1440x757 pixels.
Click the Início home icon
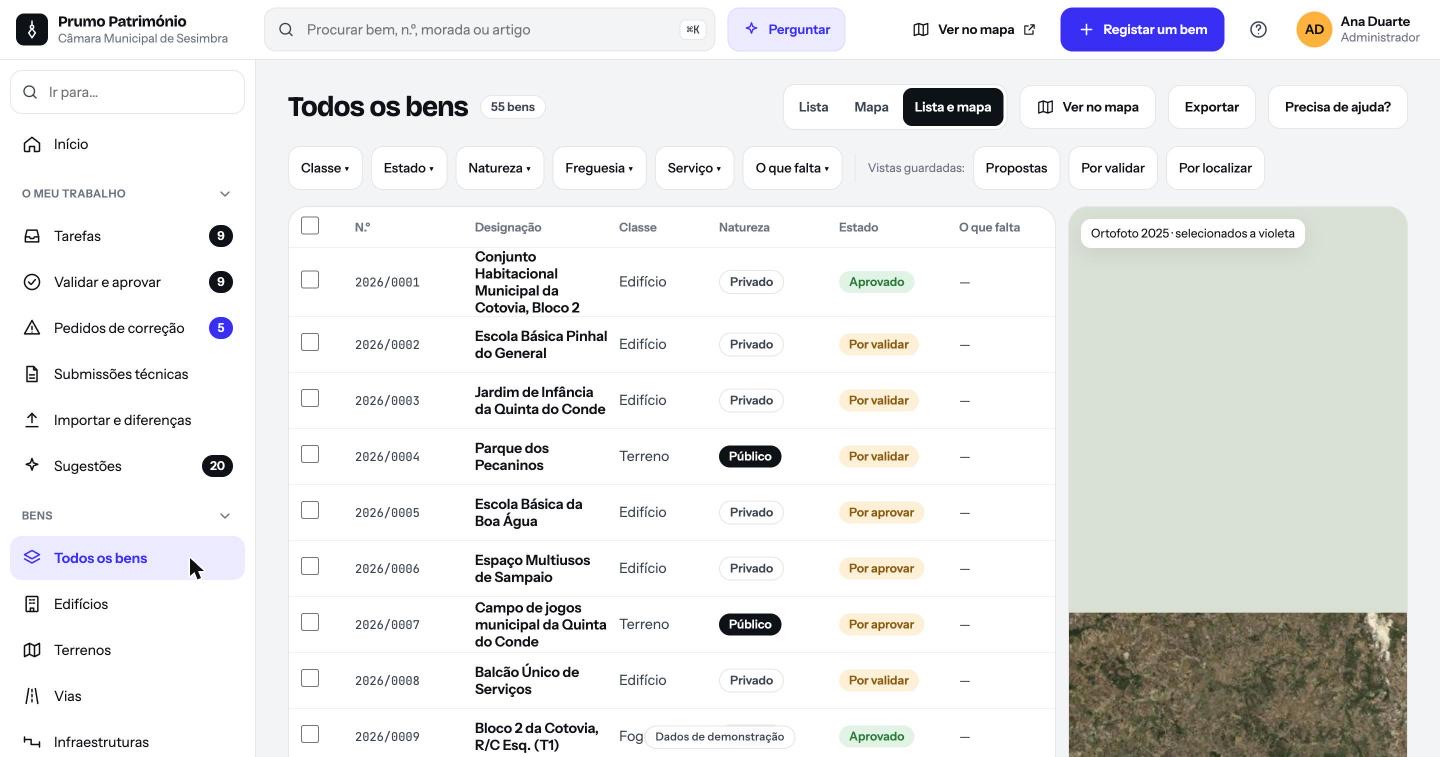pos(32,144)
